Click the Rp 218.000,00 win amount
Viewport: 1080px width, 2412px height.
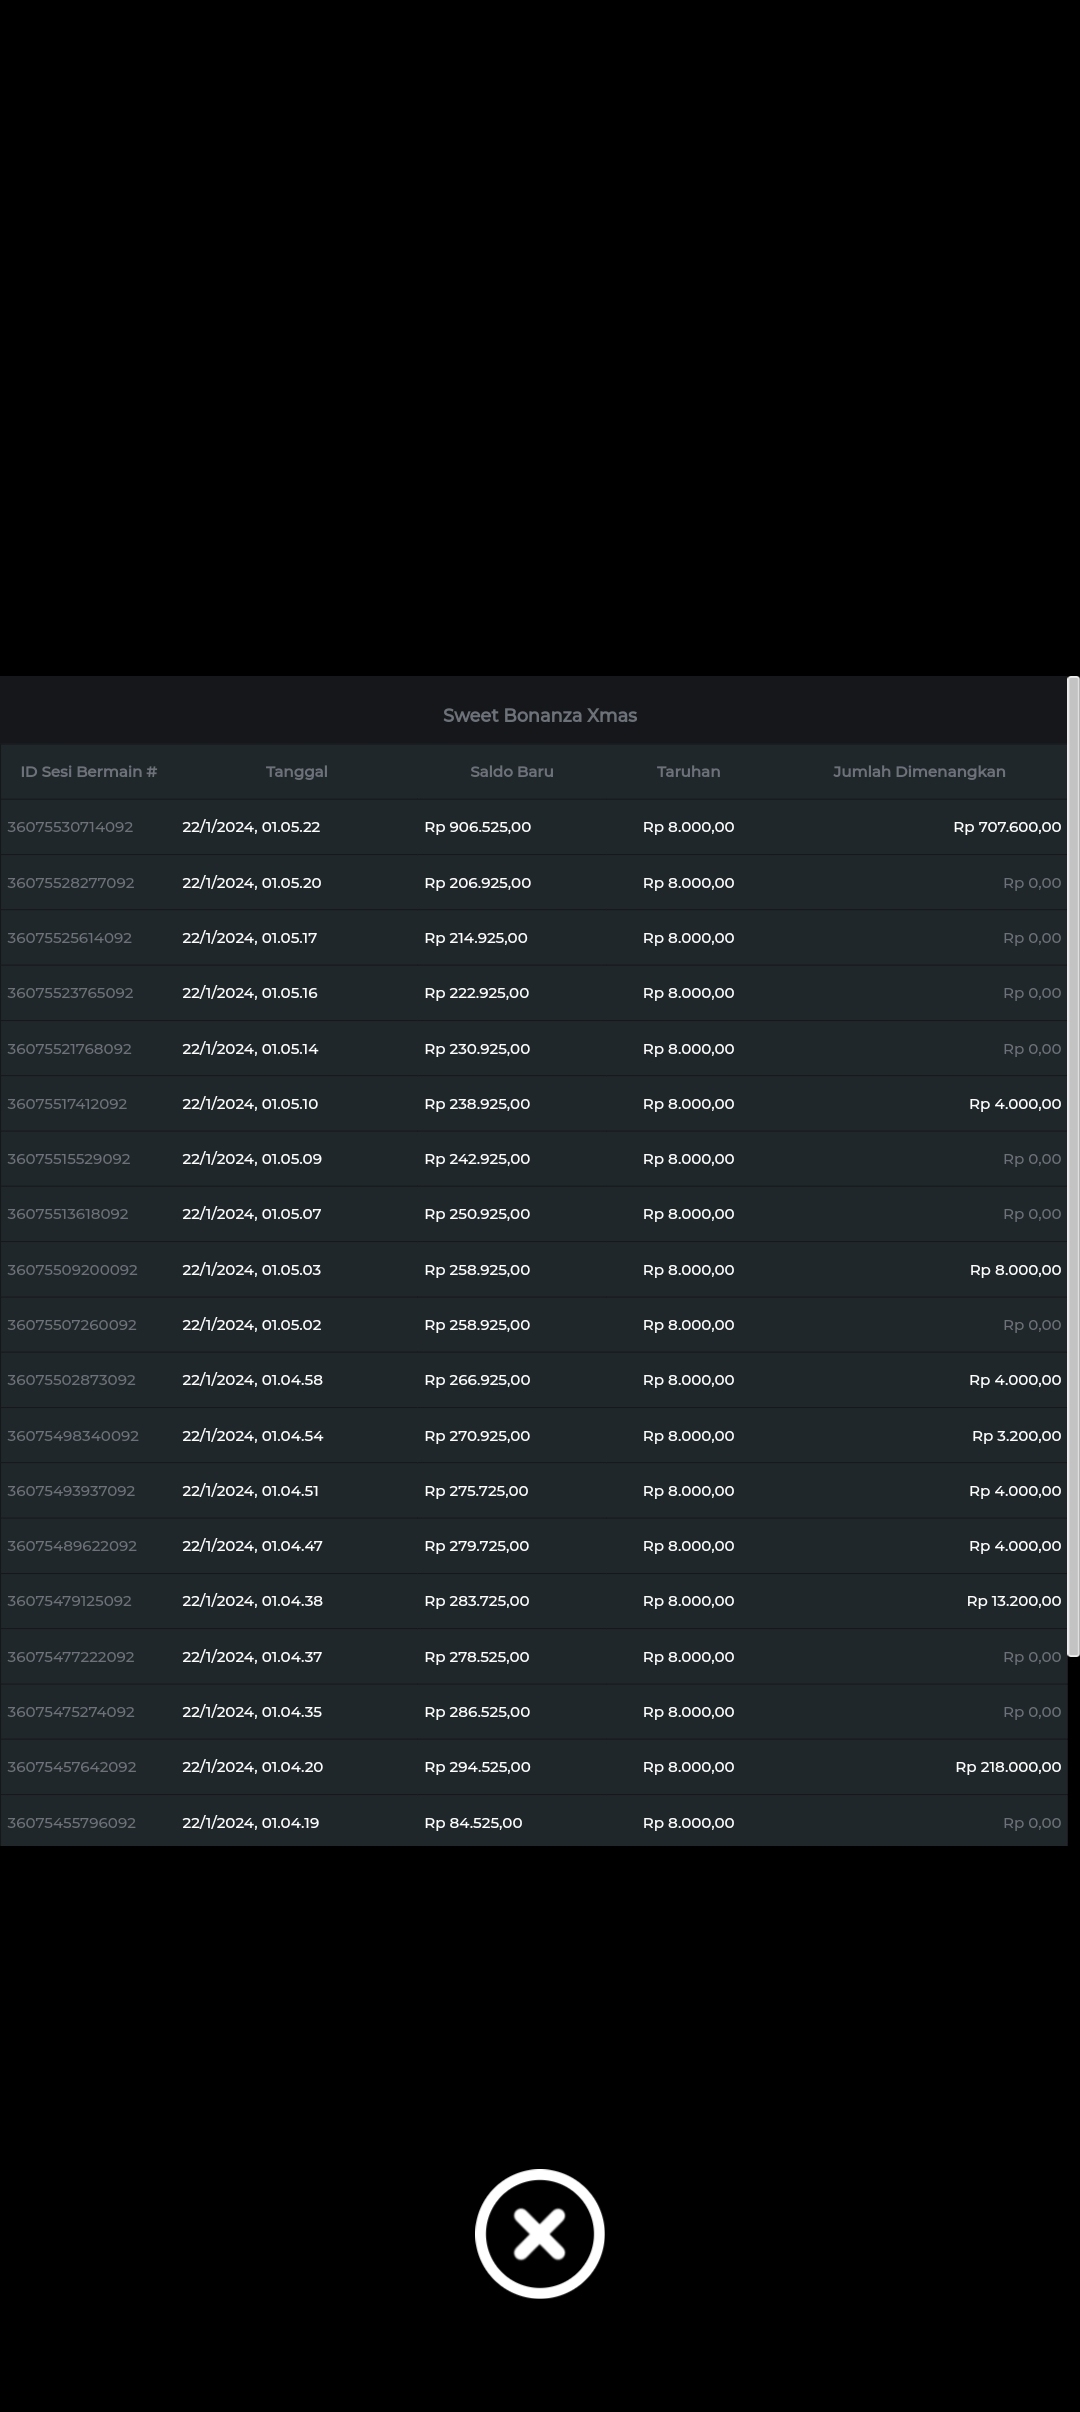coord(1007,1767)
